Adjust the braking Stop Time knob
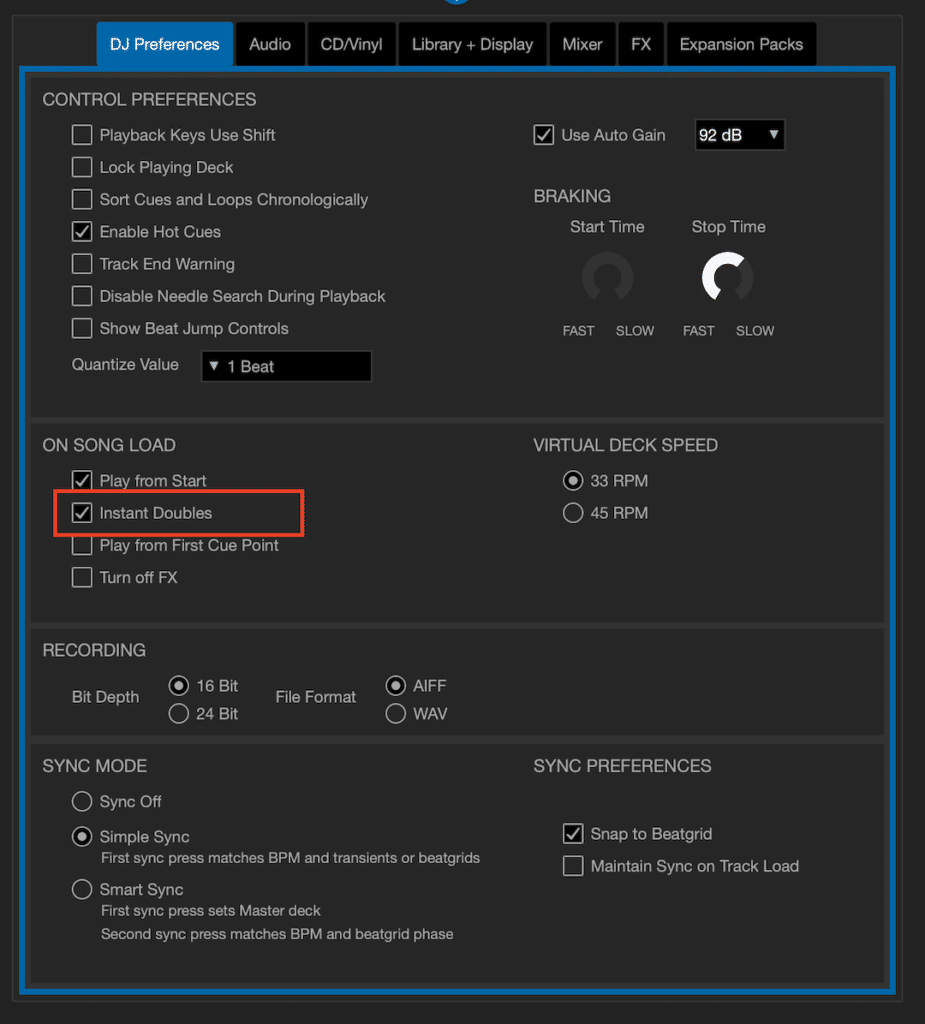The height and width of the screenshot is (1024, 925). pyautogui.click(x=727, y=279)
